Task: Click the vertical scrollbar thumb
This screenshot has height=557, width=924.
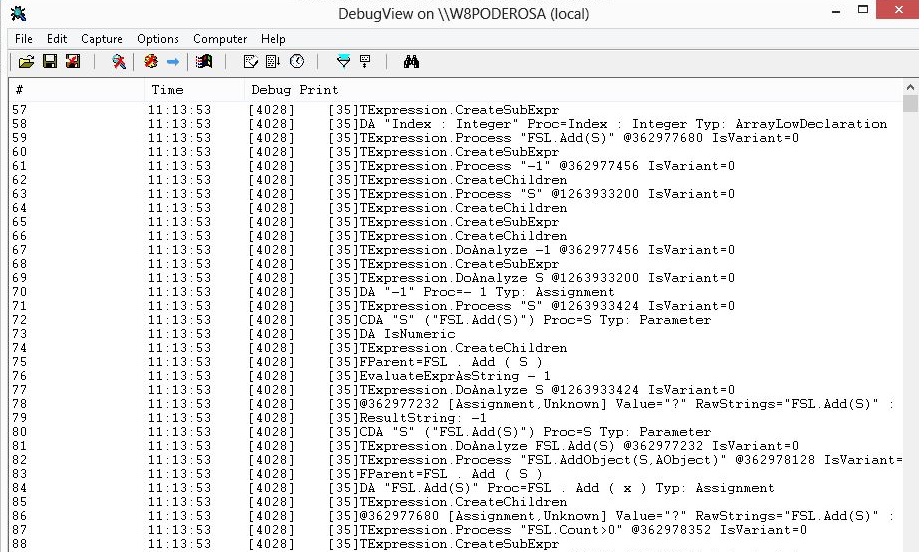Action: tap(910, 103)
